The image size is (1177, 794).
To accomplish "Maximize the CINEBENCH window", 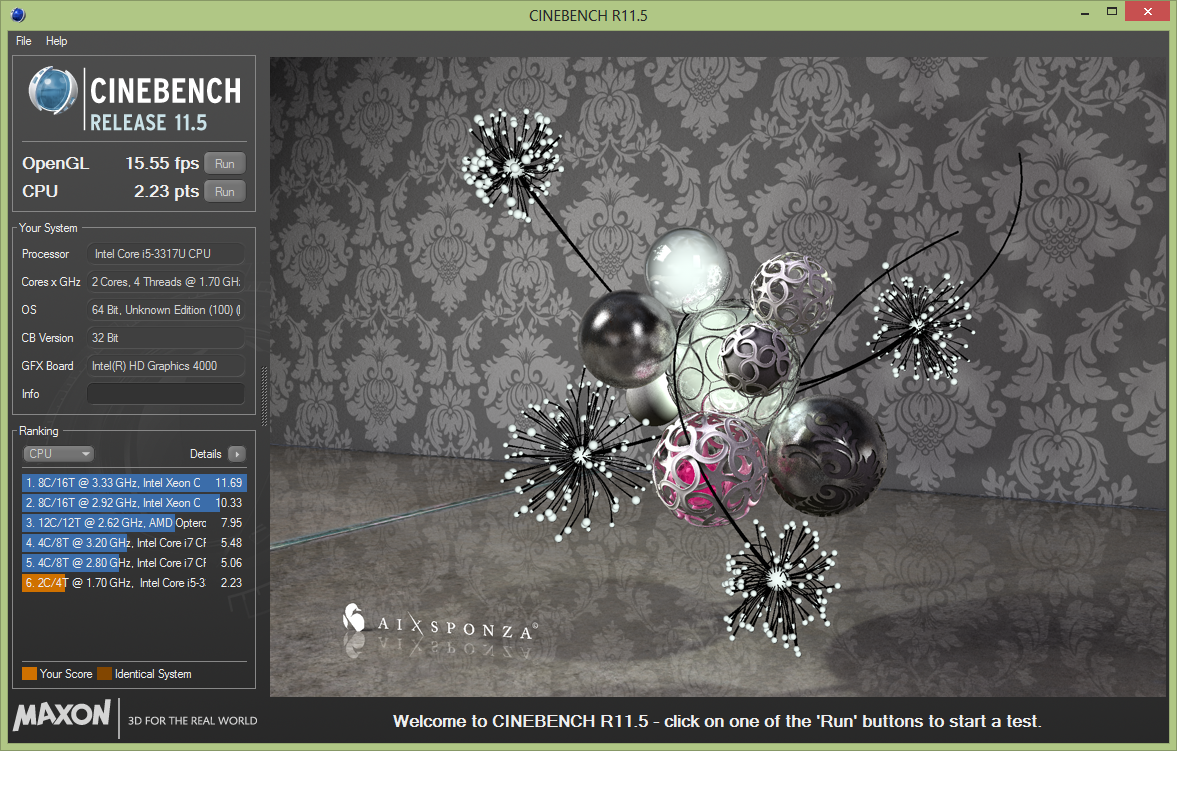I will pyautogui.click(x=1112, y=11).
